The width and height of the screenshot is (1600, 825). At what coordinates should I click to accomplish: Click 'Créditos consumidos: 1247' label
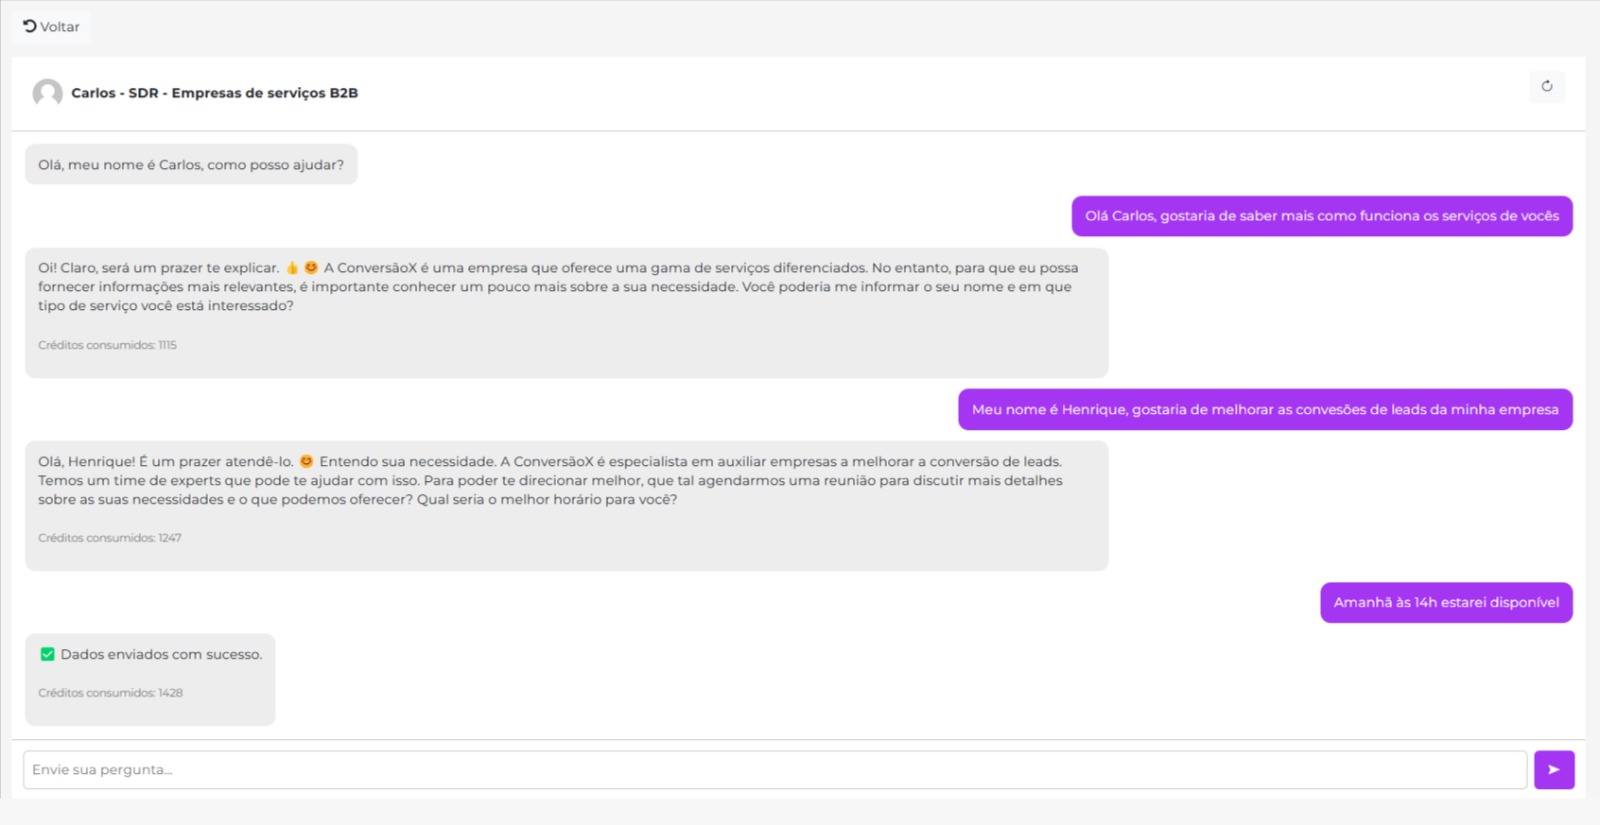[x=110, y=538]
